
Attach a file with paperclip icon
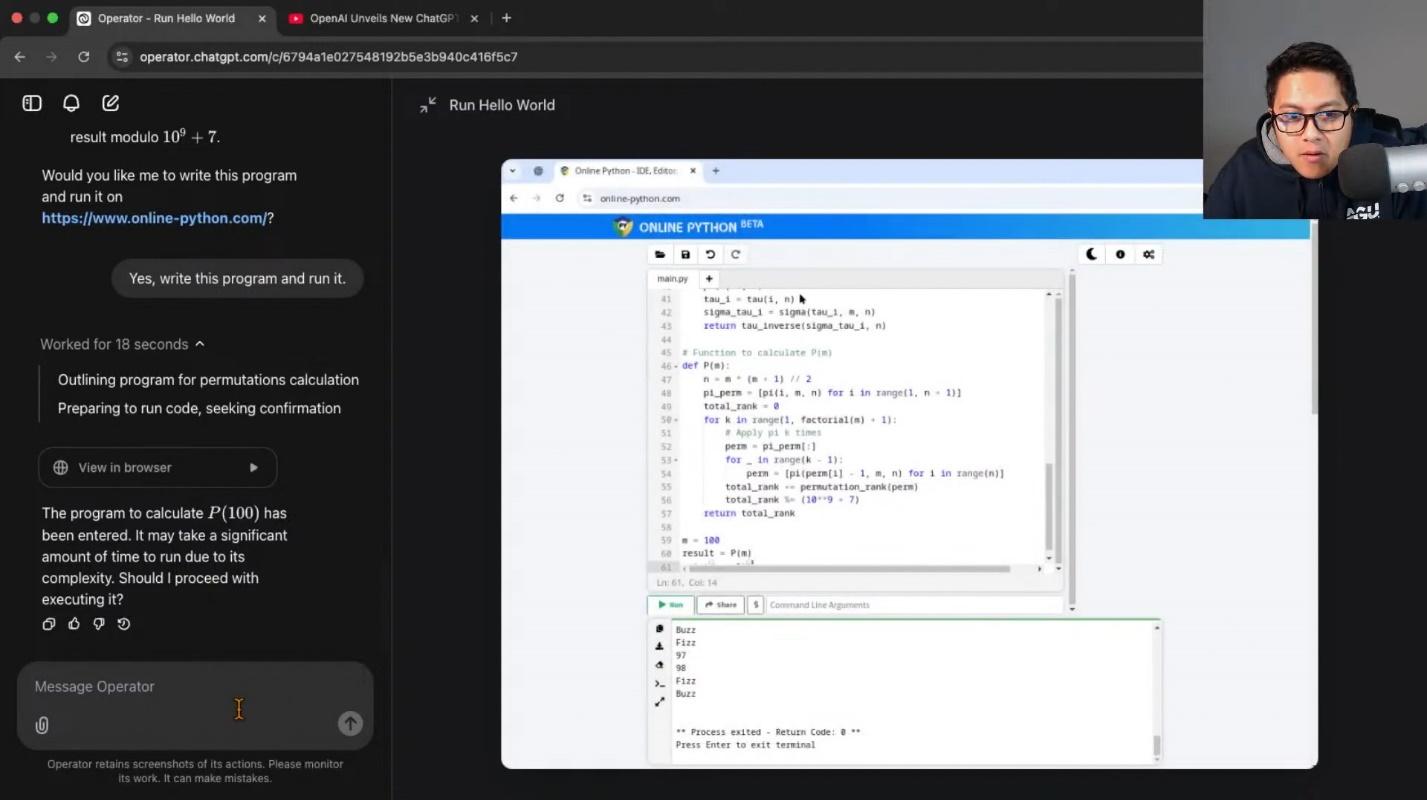(42, 725)
